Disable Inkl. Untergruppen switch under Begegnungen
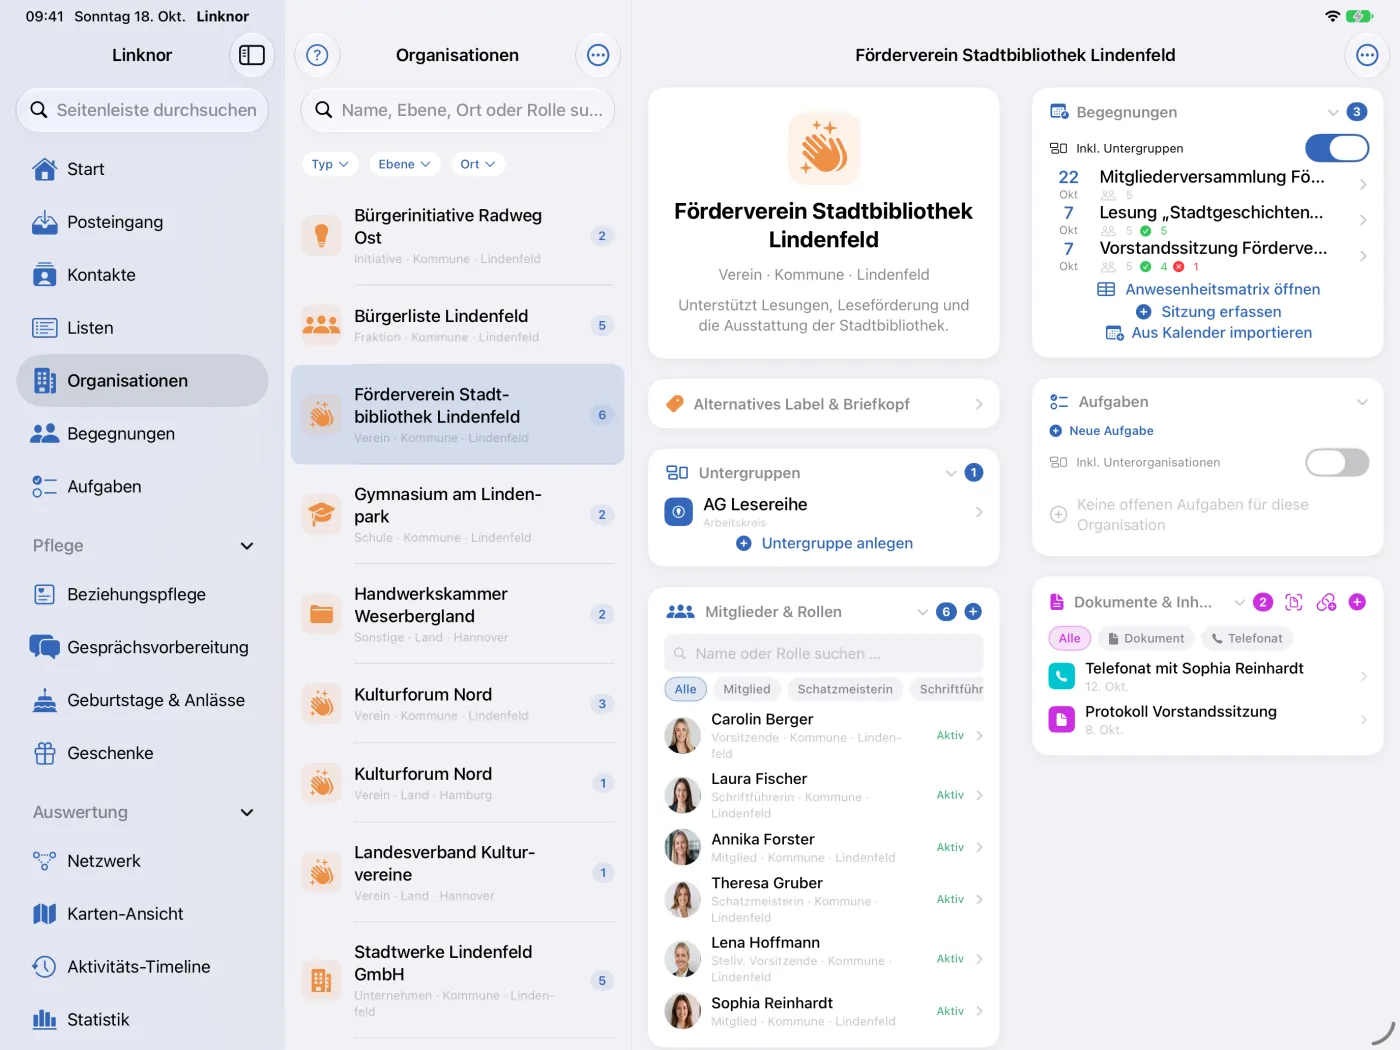This screenshot has height=1050, width=1400. 1337,148
